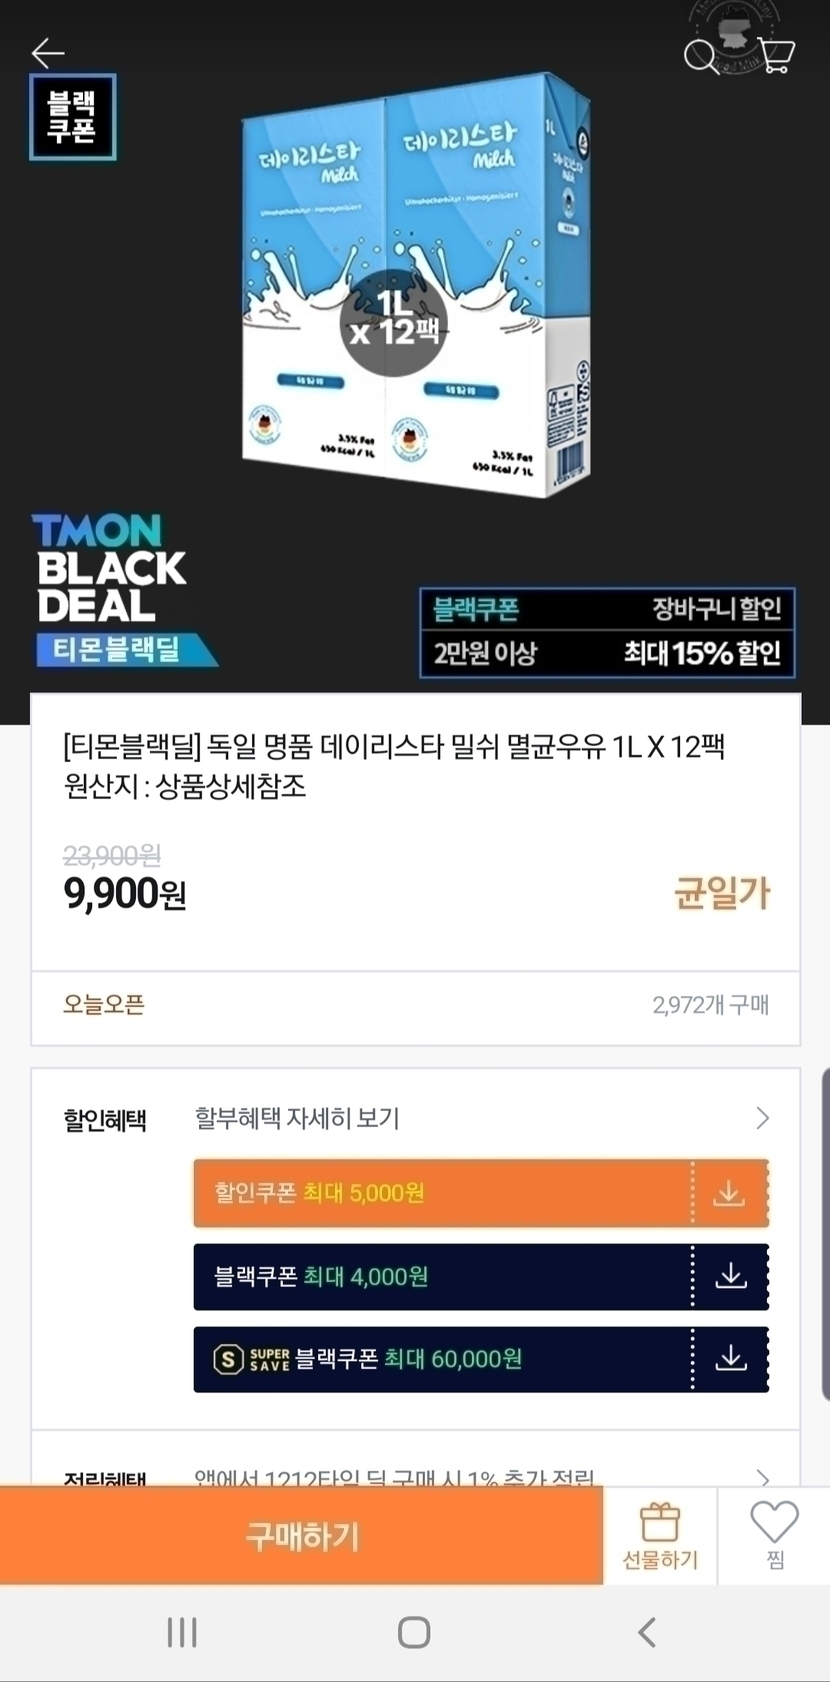The width and height of the screenshot is (830, 1682).
Task: Expand the 적립혜택 row chevron
Action: tap(763, 1478)
